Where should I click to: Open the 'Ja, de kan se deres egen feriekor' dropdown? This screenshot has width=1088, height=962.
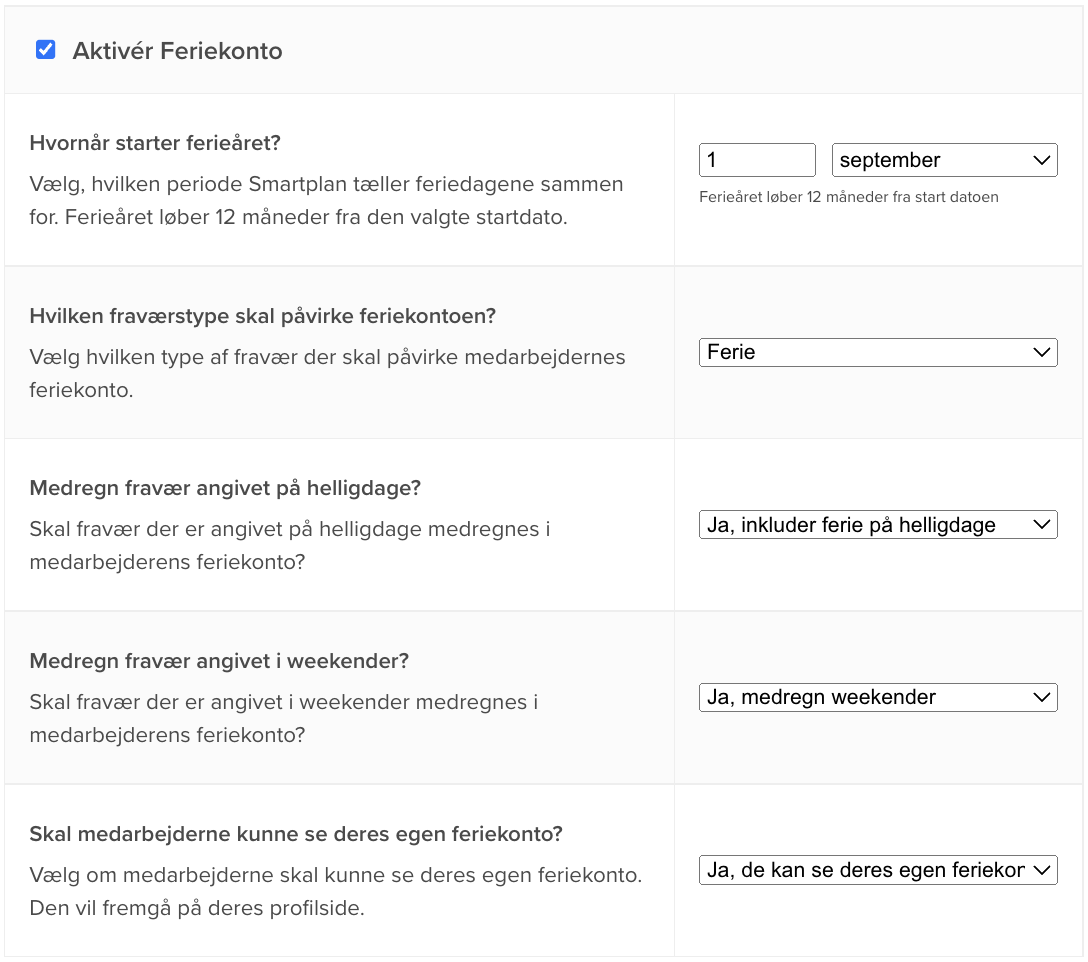coord(878,870)
